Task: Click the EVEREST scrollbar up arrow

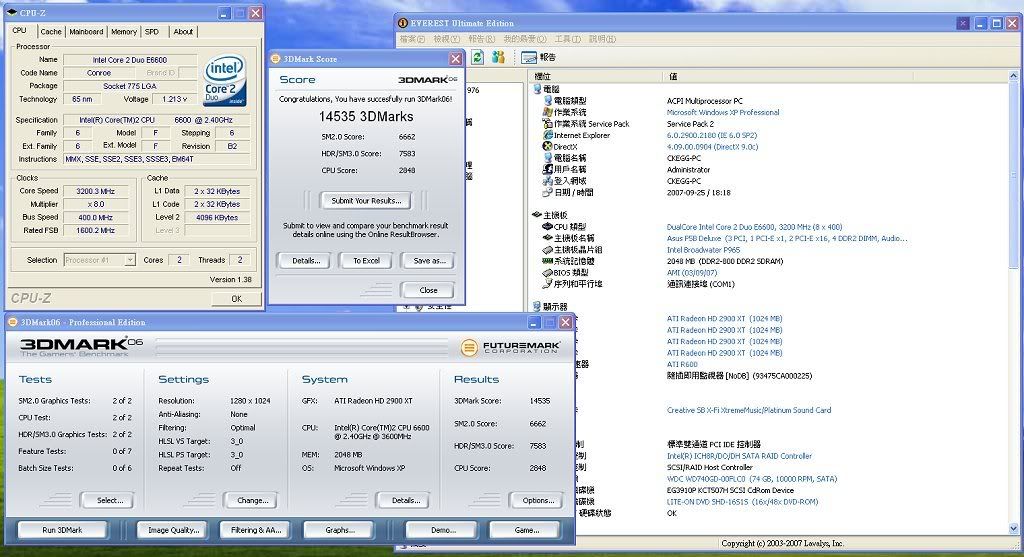Action: pyautogui.click(x=1013, y=76)
